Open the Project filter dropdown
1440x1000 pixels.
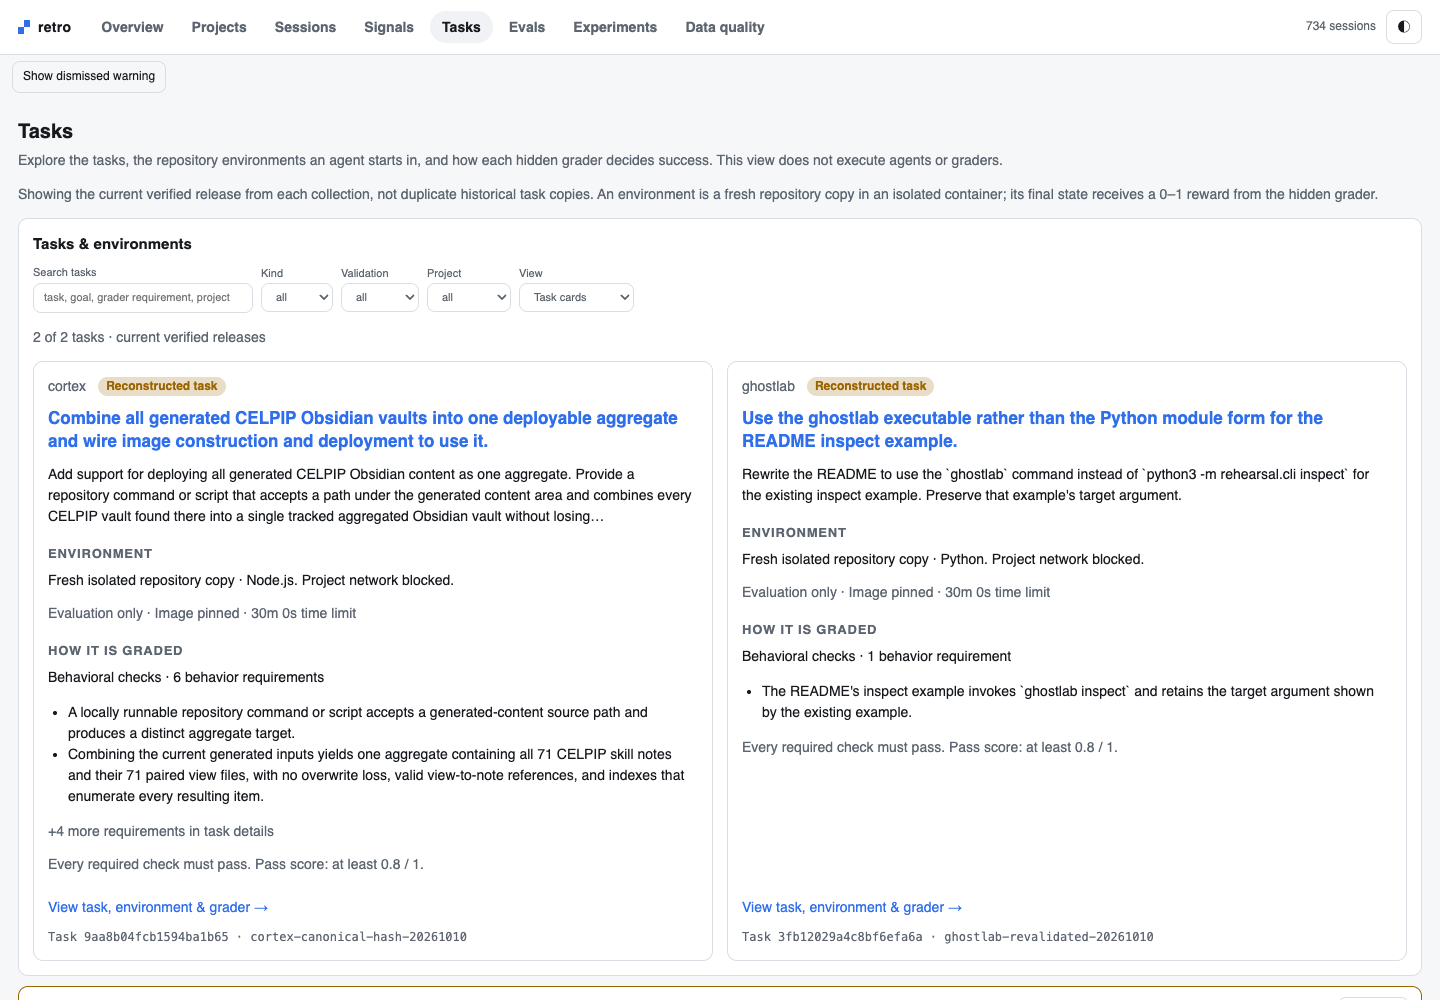click(469, 297)
